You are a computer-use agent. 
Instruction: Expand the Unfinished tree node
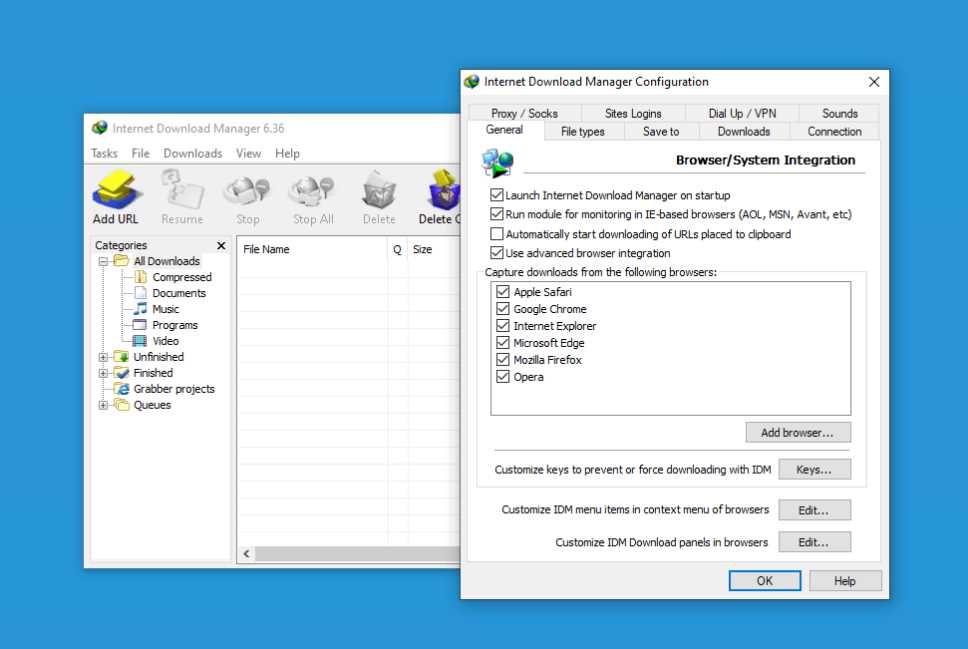click(x=103, y=357)
